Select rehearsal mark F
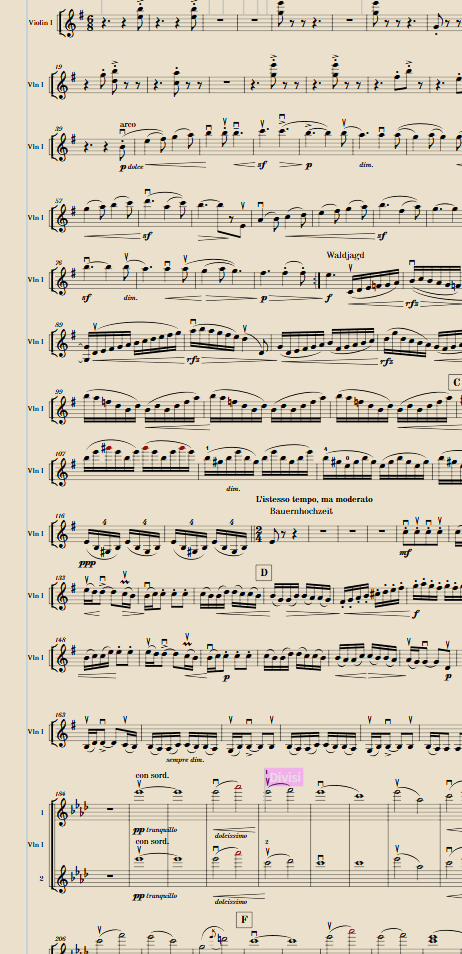462x954 pixels. tap(243, 919)
